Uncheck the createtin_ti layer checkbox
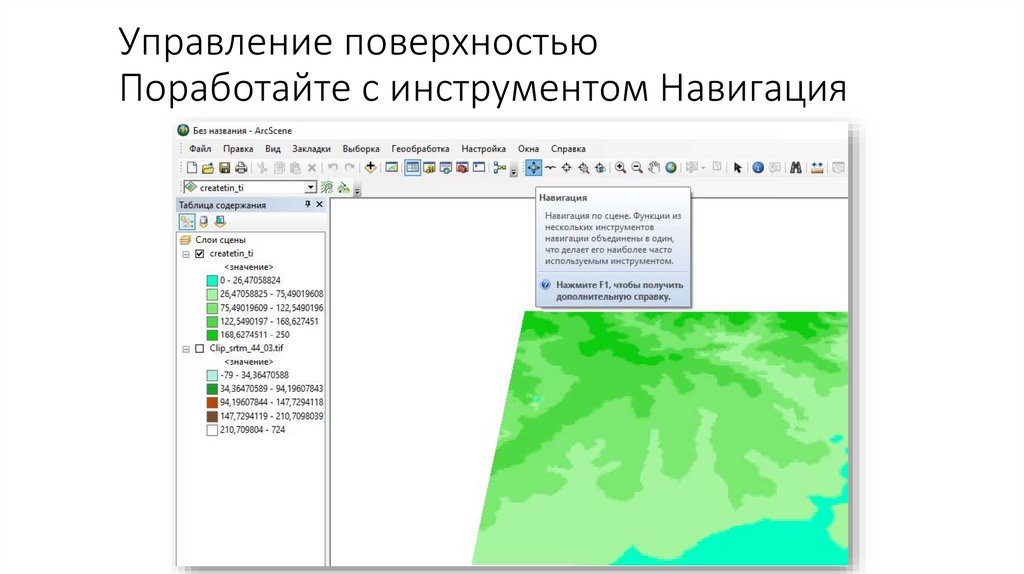The image size is (1024, 574). tap(200, 253)
